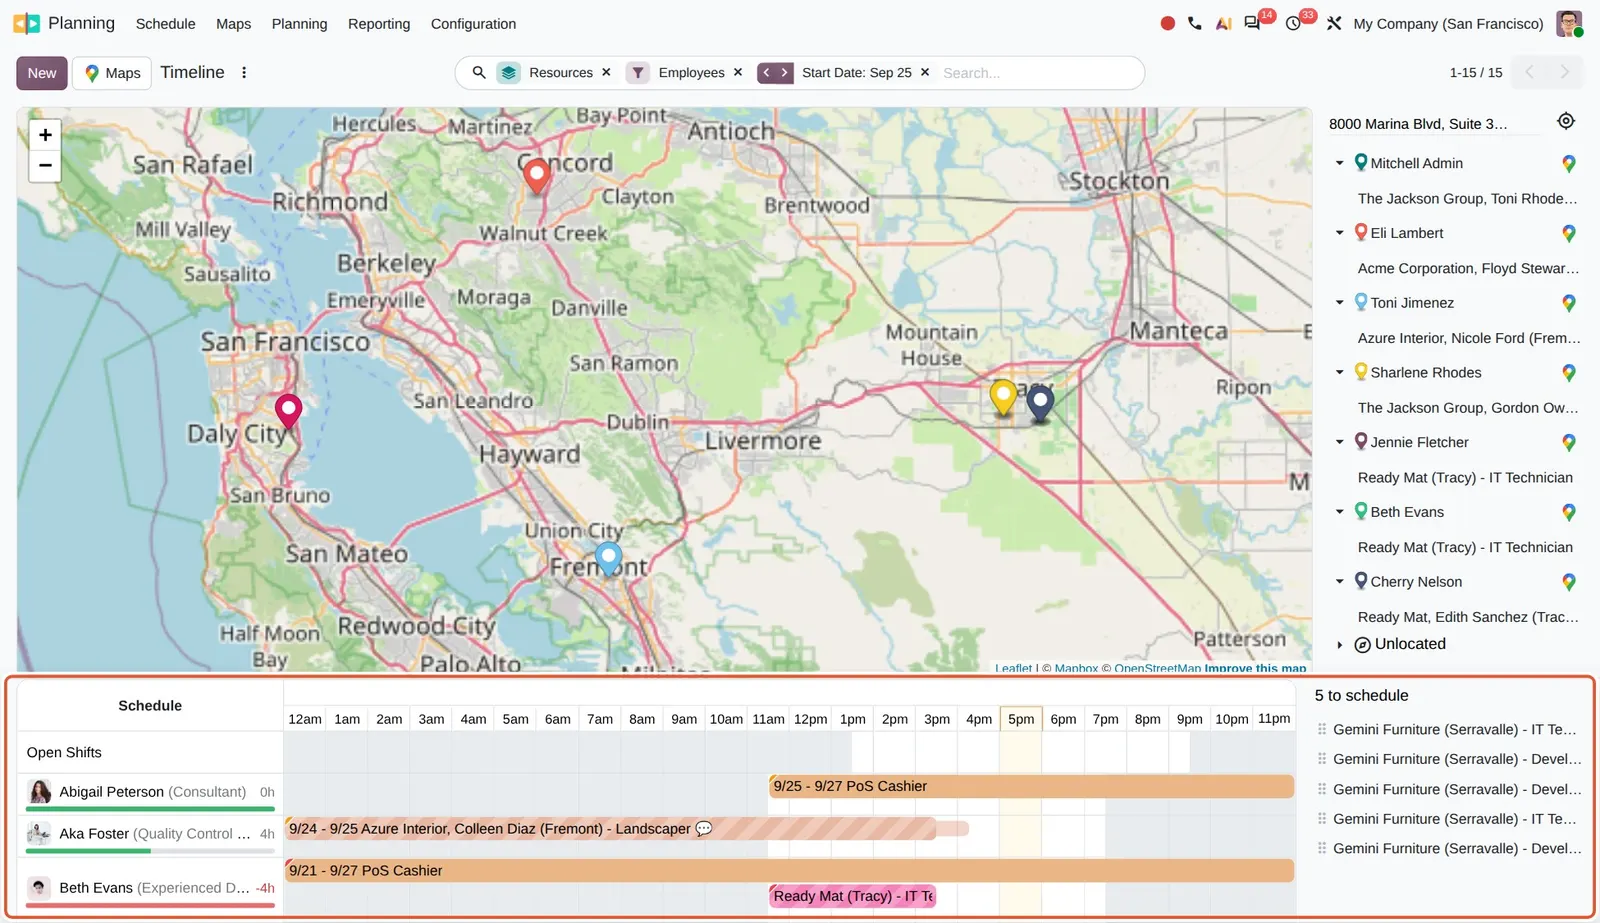Click the red map pin near Concord
The width and height of the screenshot is (1600, 923).
537,175
